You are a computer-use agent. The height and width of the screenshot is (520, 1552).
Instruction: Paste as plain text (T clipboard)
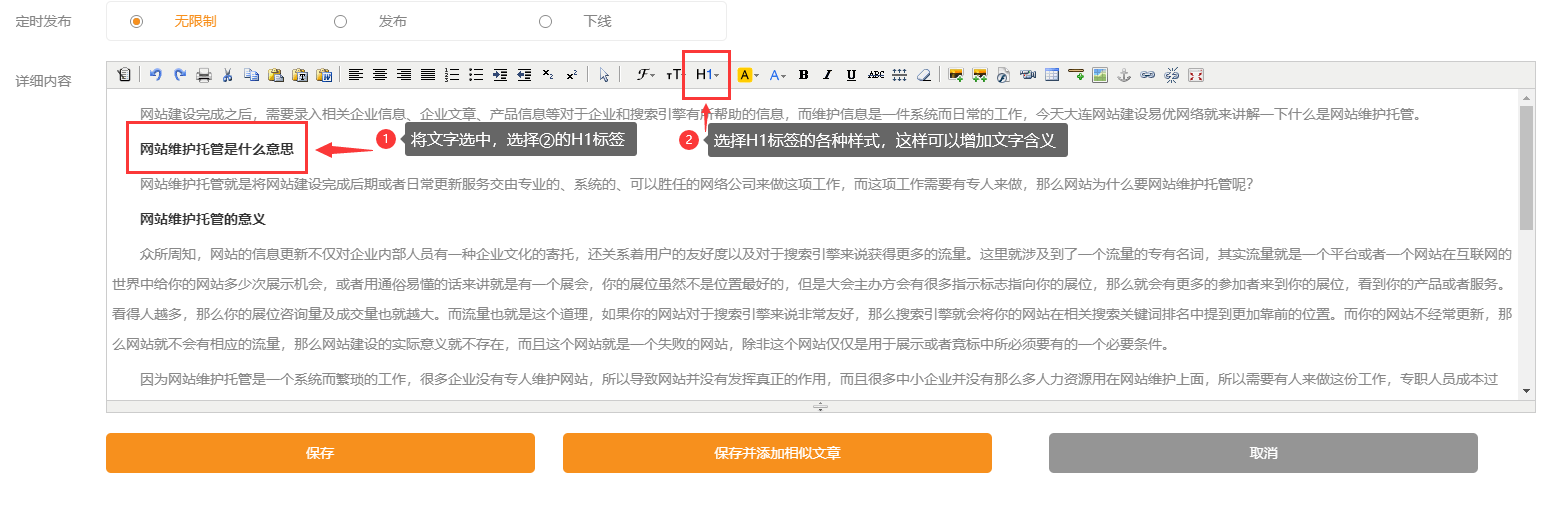coord(300,75)
